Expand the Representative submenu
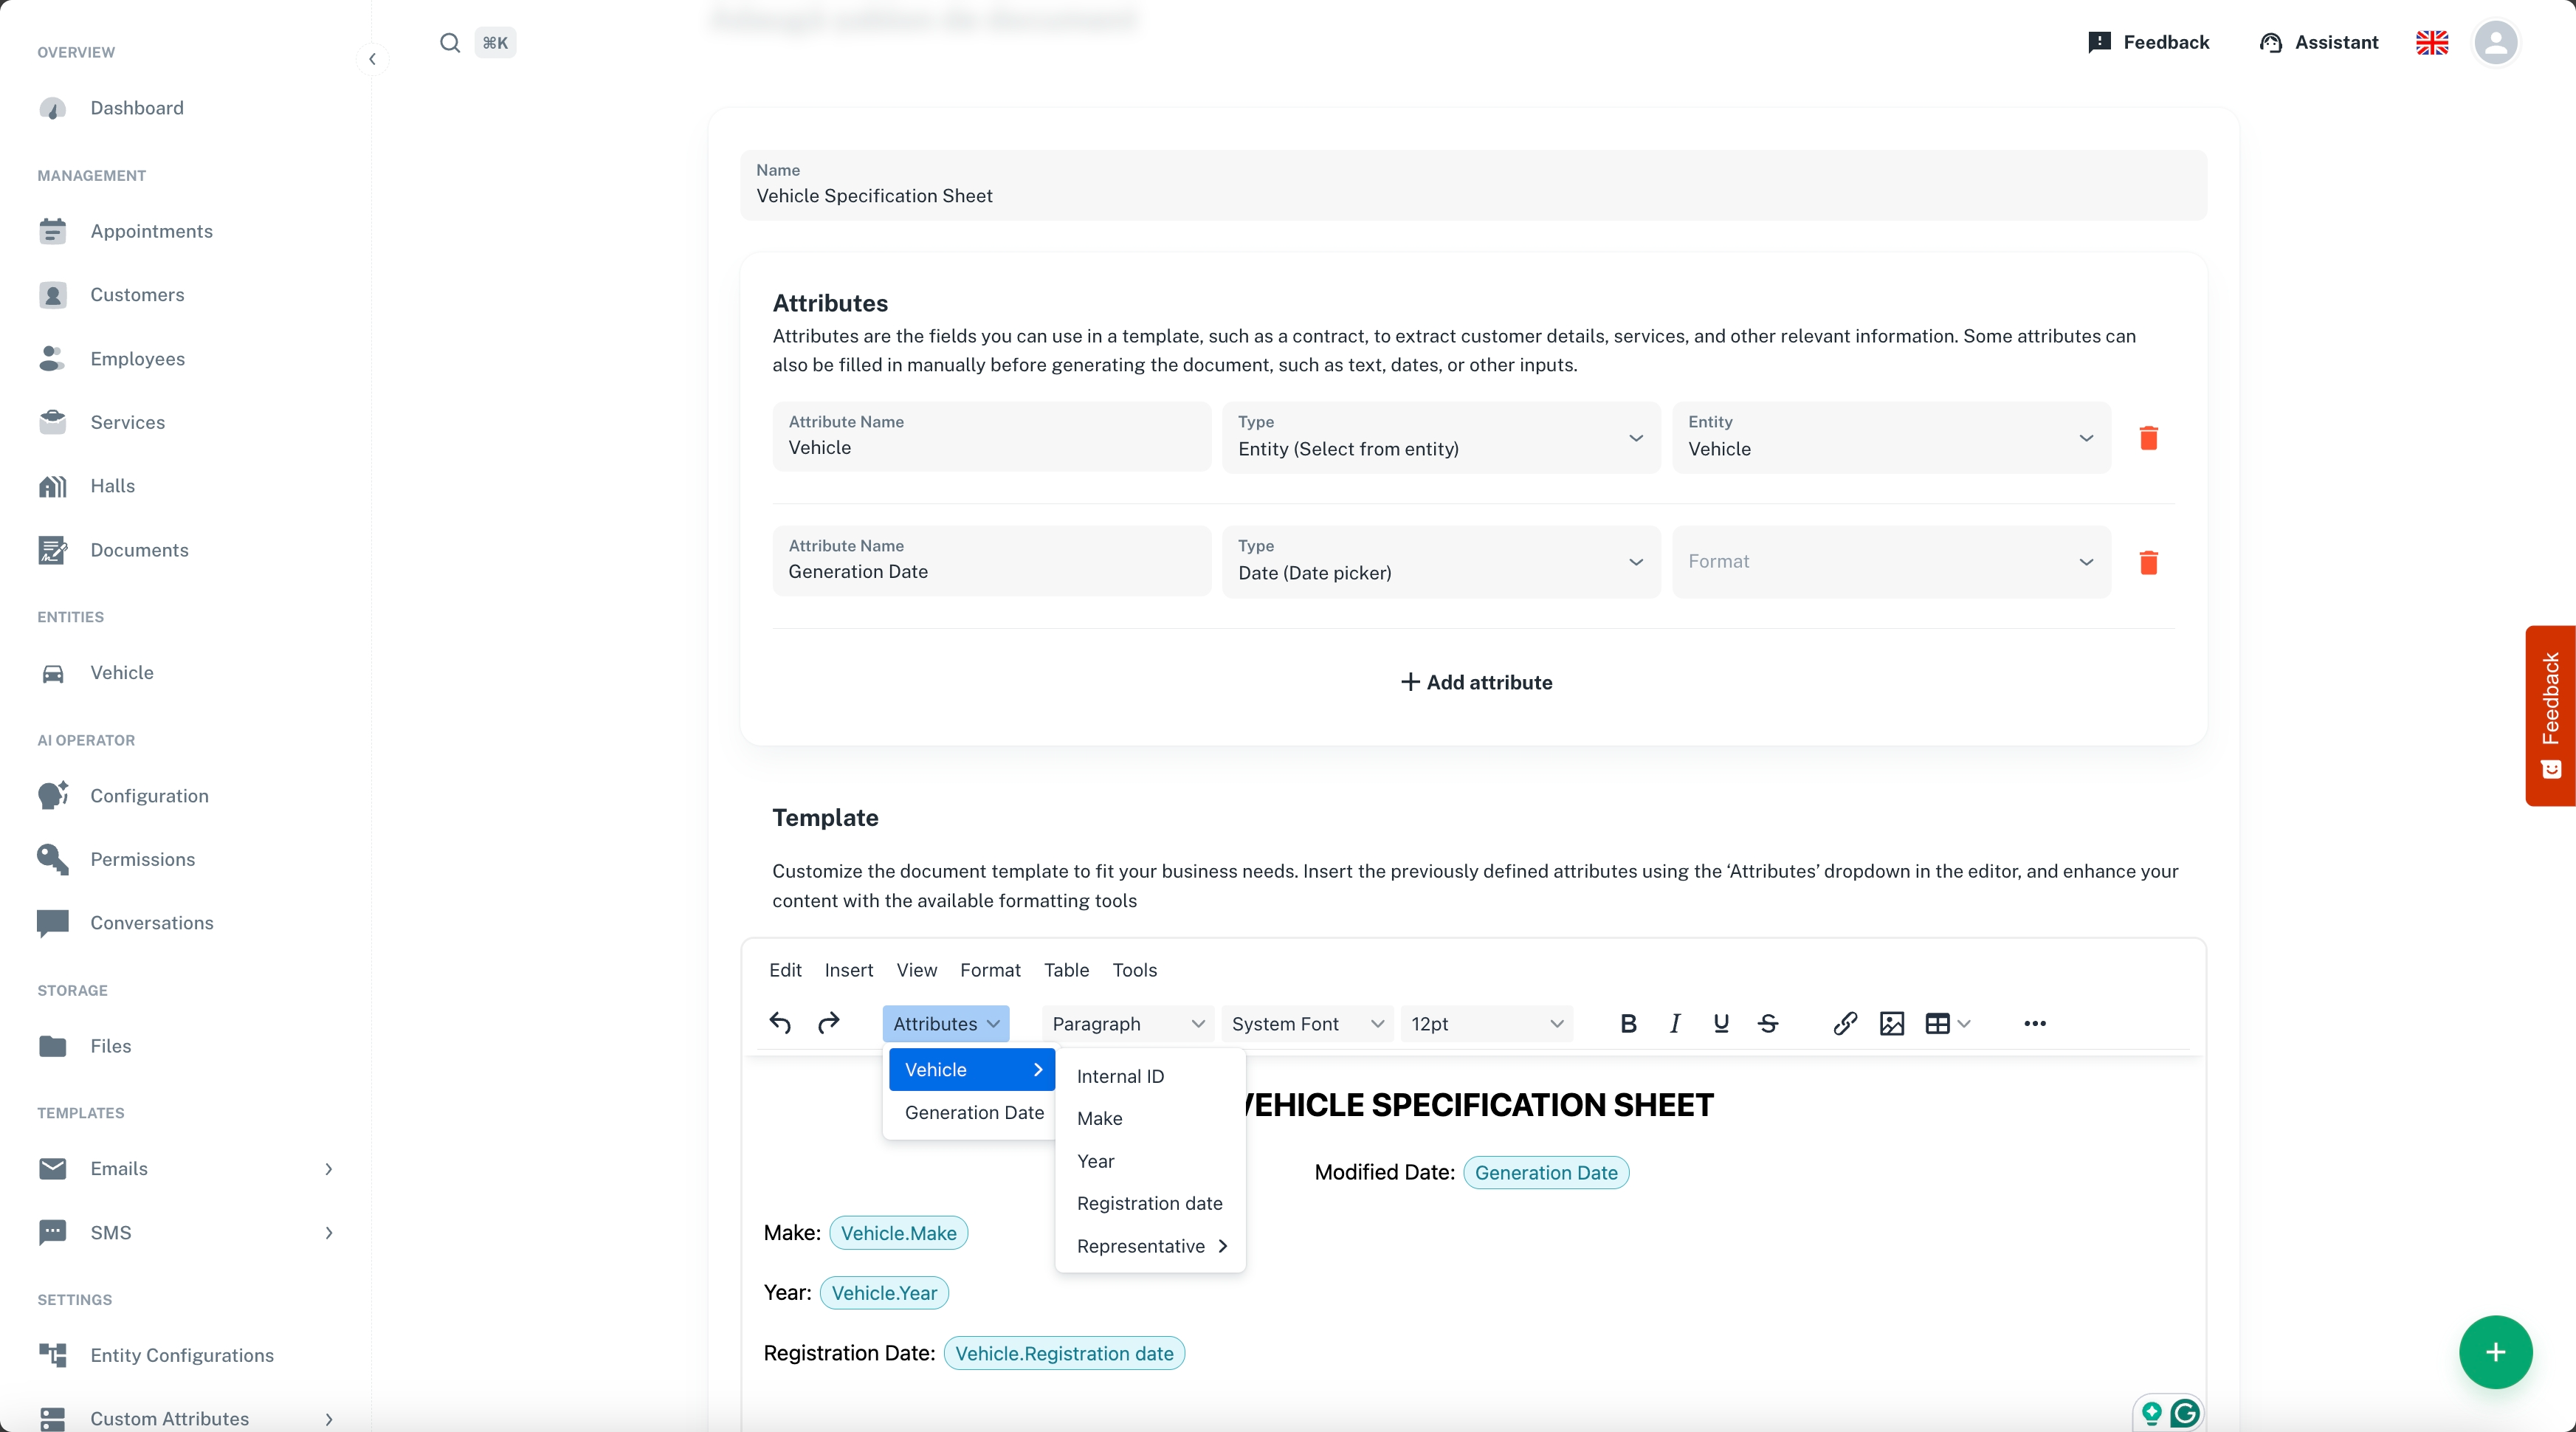2576x1432 pixels. coord(1150,1246)
